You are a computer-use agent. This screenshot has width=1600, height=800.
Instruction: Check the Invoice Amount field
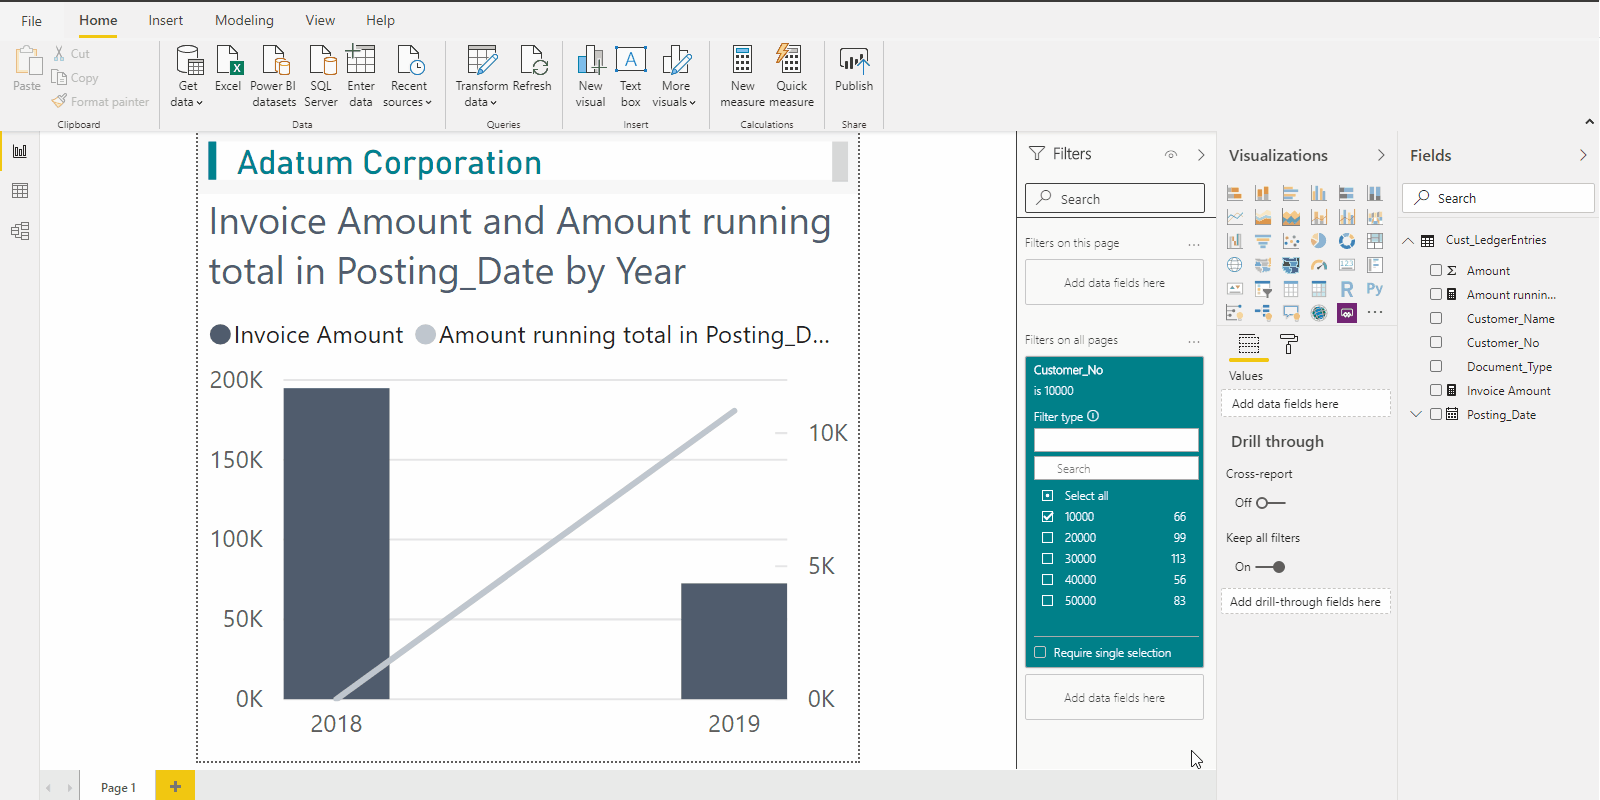click(1436, 391)
